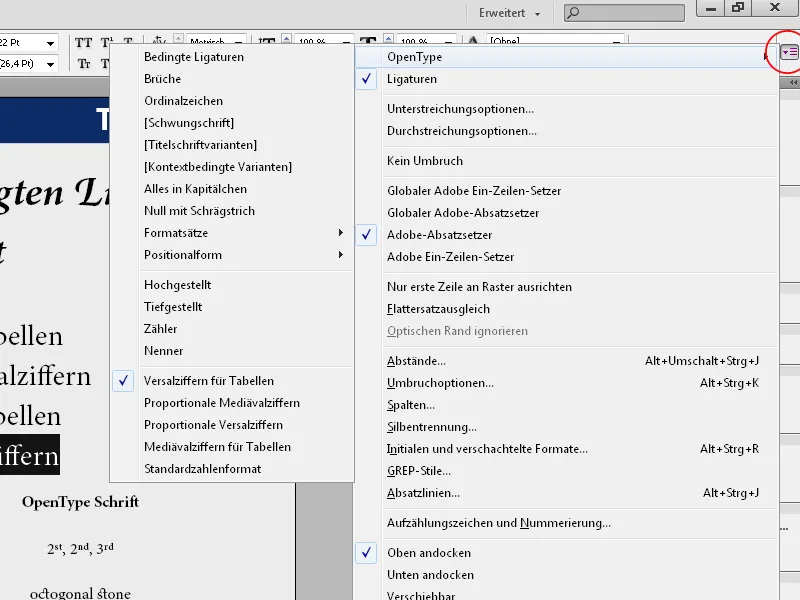
Task: Open Spalten... dialog
Action: [566, 405]
